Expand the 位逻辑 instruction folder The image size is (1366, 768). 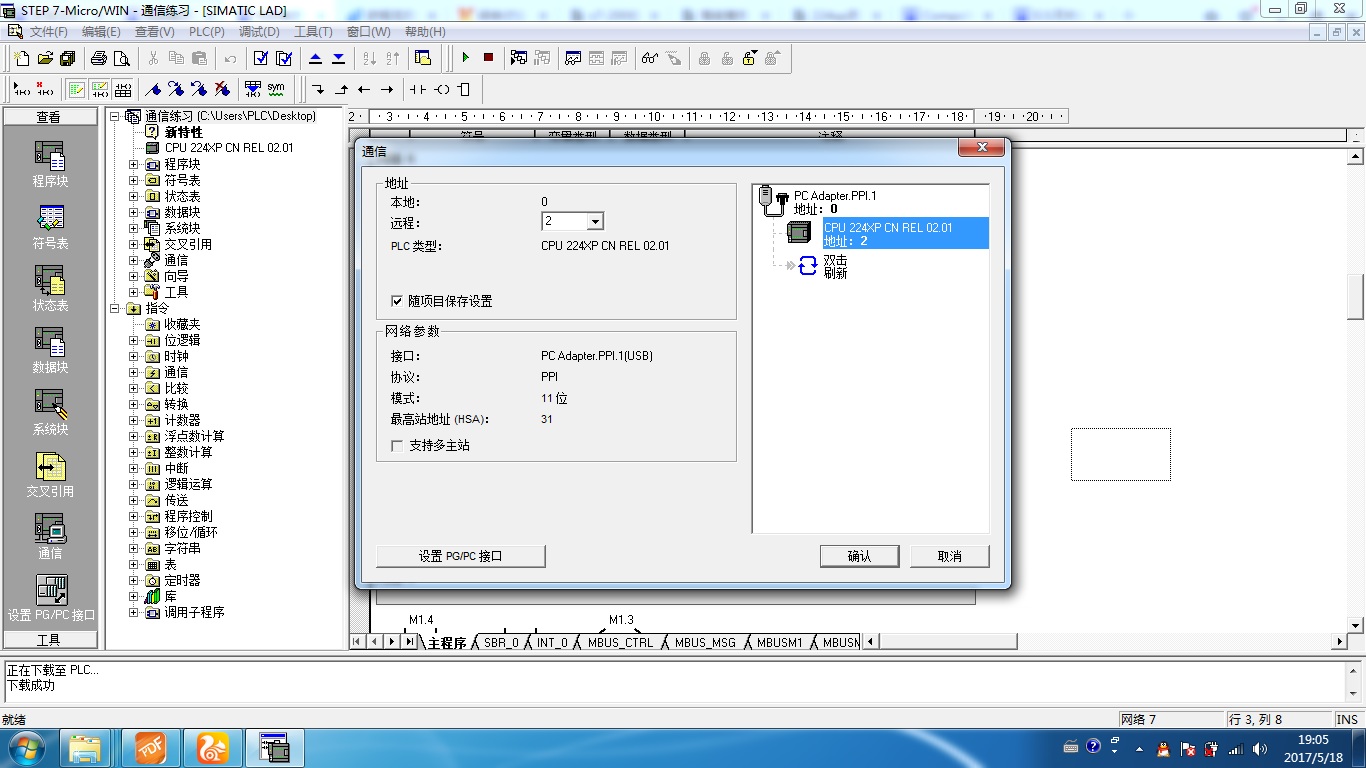coord(134,340)
